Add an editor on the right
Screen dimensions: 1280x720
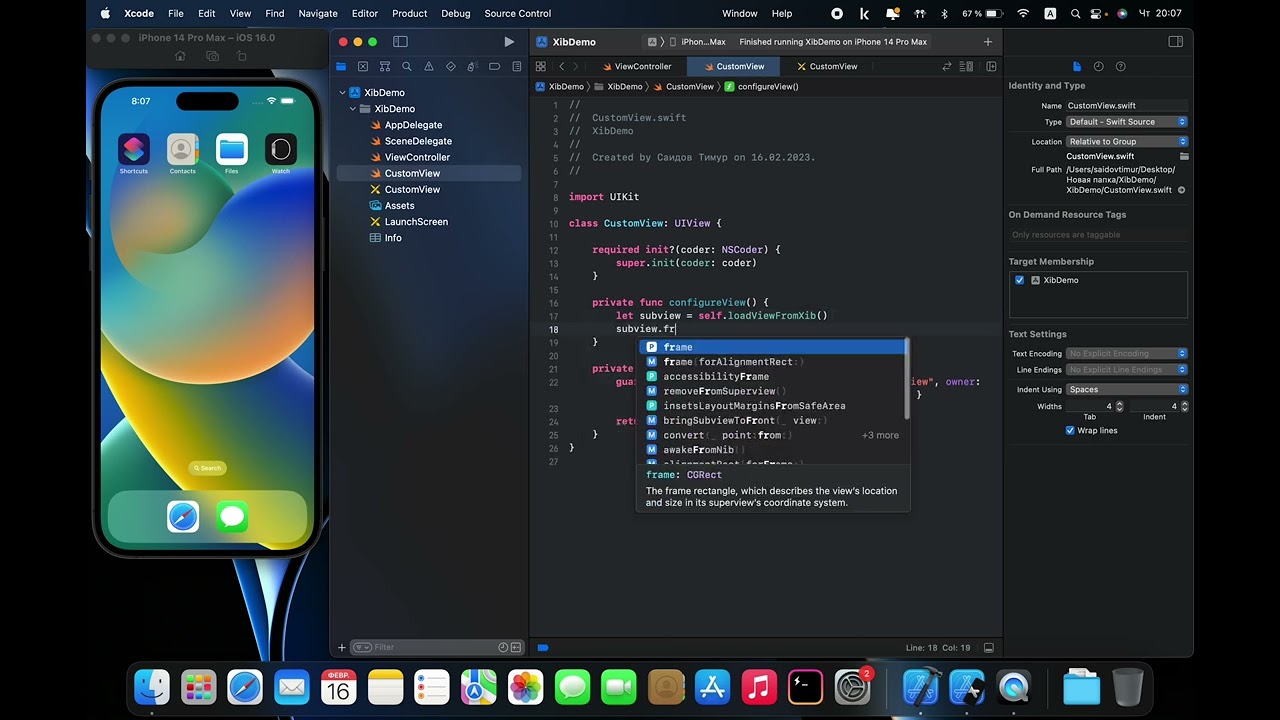pyautogui.click(x=991, y=66)
